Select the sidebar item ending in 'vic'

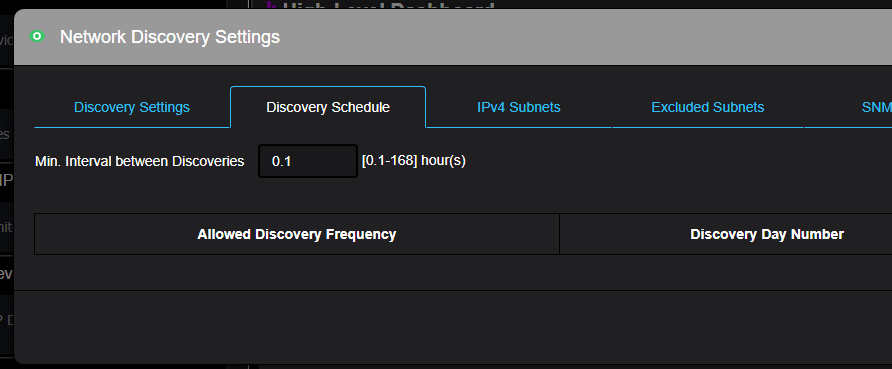click(x=6, y=40)
